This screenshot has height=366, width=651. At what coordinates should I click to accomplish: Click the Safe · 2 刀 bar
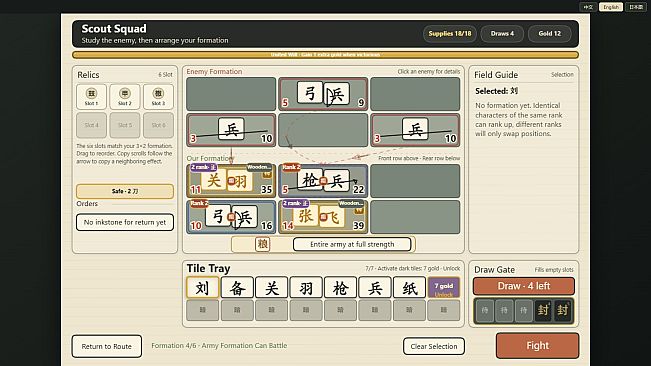click(x=125, y=191)
